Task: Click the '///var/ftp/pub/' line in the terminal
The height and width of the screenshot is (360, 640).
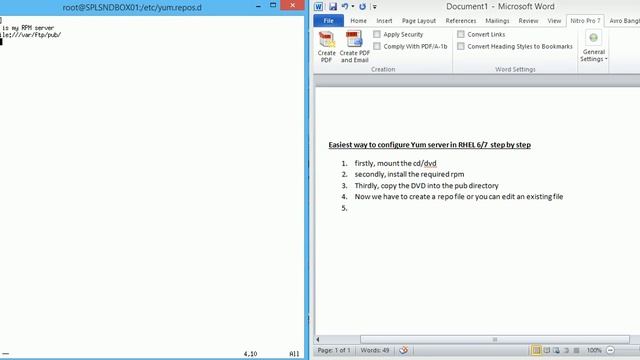Action: [x=31, y=35]
